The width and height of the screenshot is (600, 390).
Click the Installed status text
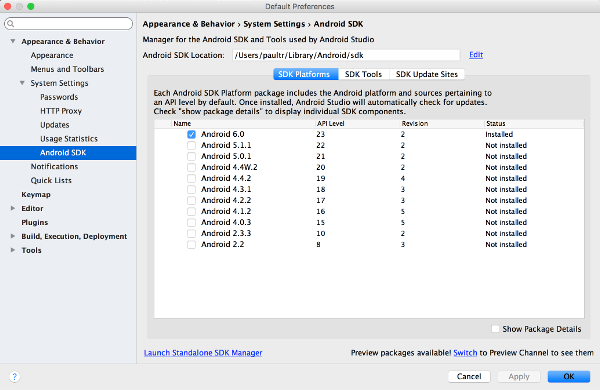pyautogui.click(x=499, y=134)
